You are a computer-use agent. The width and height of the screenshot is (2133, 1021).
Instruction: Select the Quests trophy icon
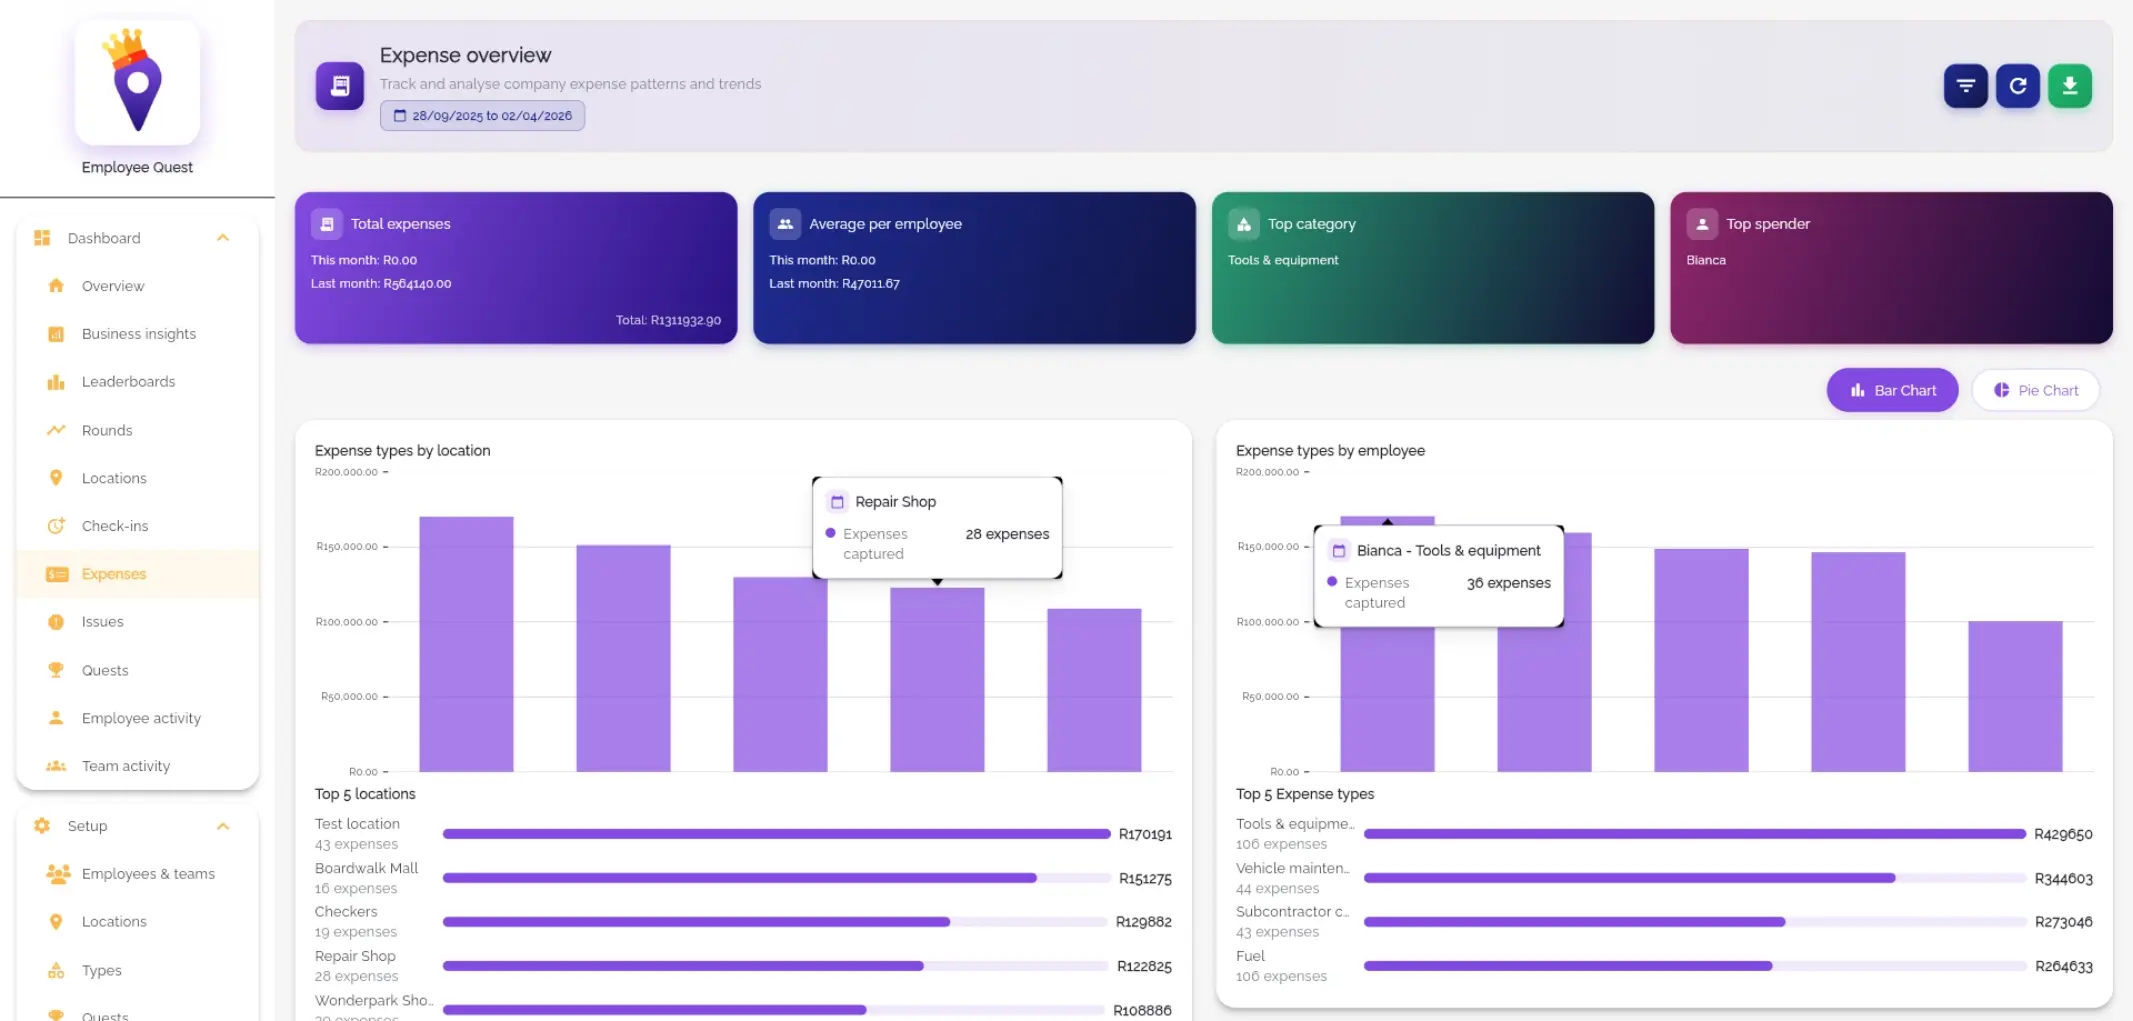coord(56,669)
